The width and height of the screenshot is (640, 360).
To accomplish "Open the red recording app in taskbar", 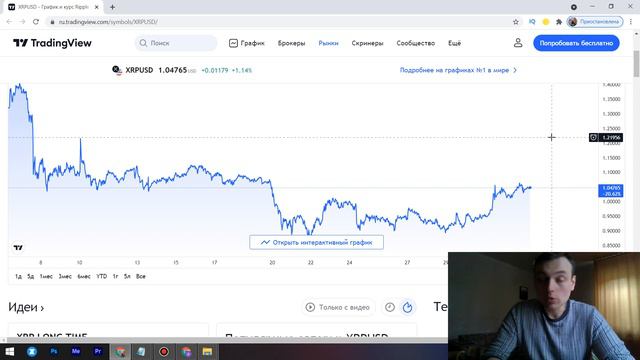I will 164,351.
